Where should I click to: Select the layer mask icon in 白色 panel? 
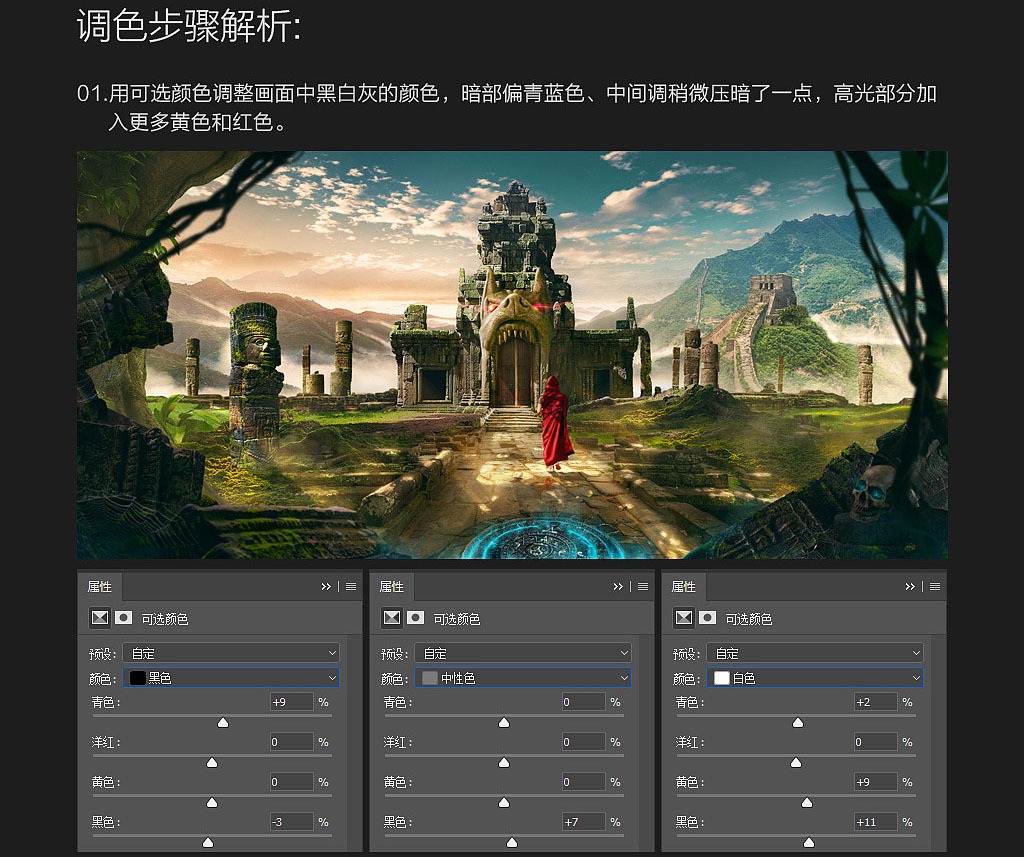707,617
